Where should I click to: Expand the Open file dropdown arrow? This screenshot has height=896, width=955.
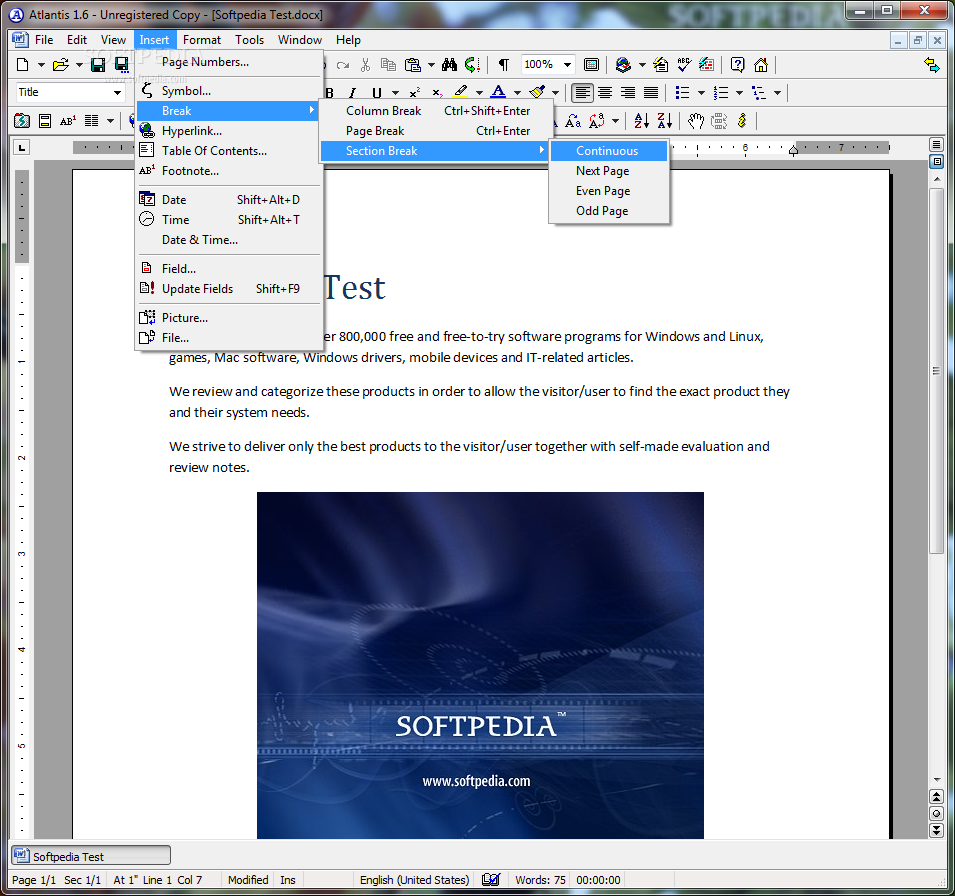pos(79,65)
